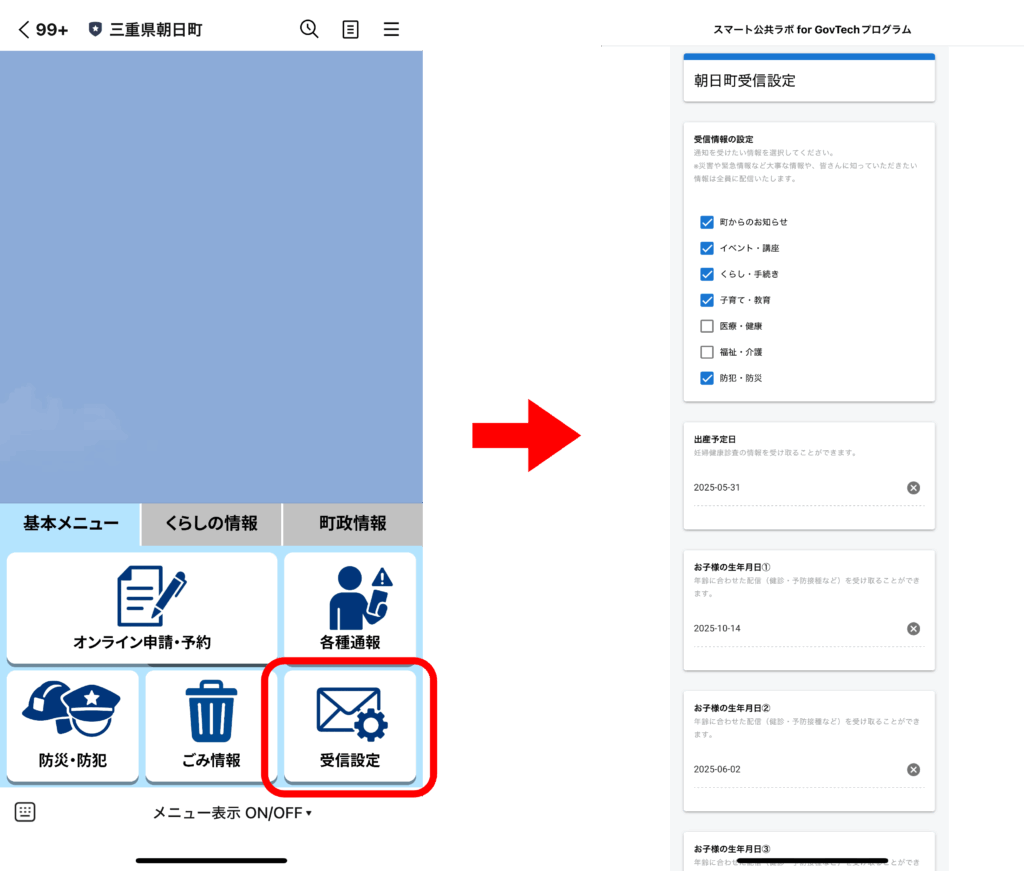Open the search icon in chat header
The height and width of the screenshot is (871, 1024).
(x=309, y=29)
